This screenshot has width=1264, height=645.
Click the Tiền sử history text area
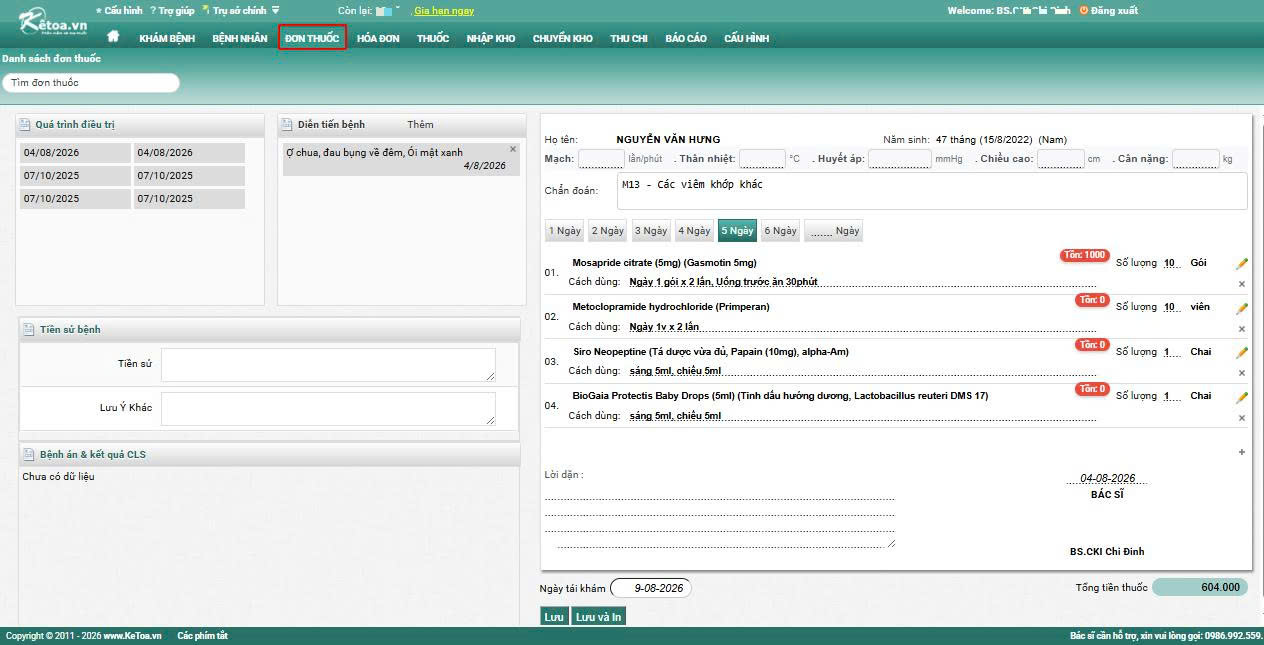pyautogui.click(x=328, y=365)
